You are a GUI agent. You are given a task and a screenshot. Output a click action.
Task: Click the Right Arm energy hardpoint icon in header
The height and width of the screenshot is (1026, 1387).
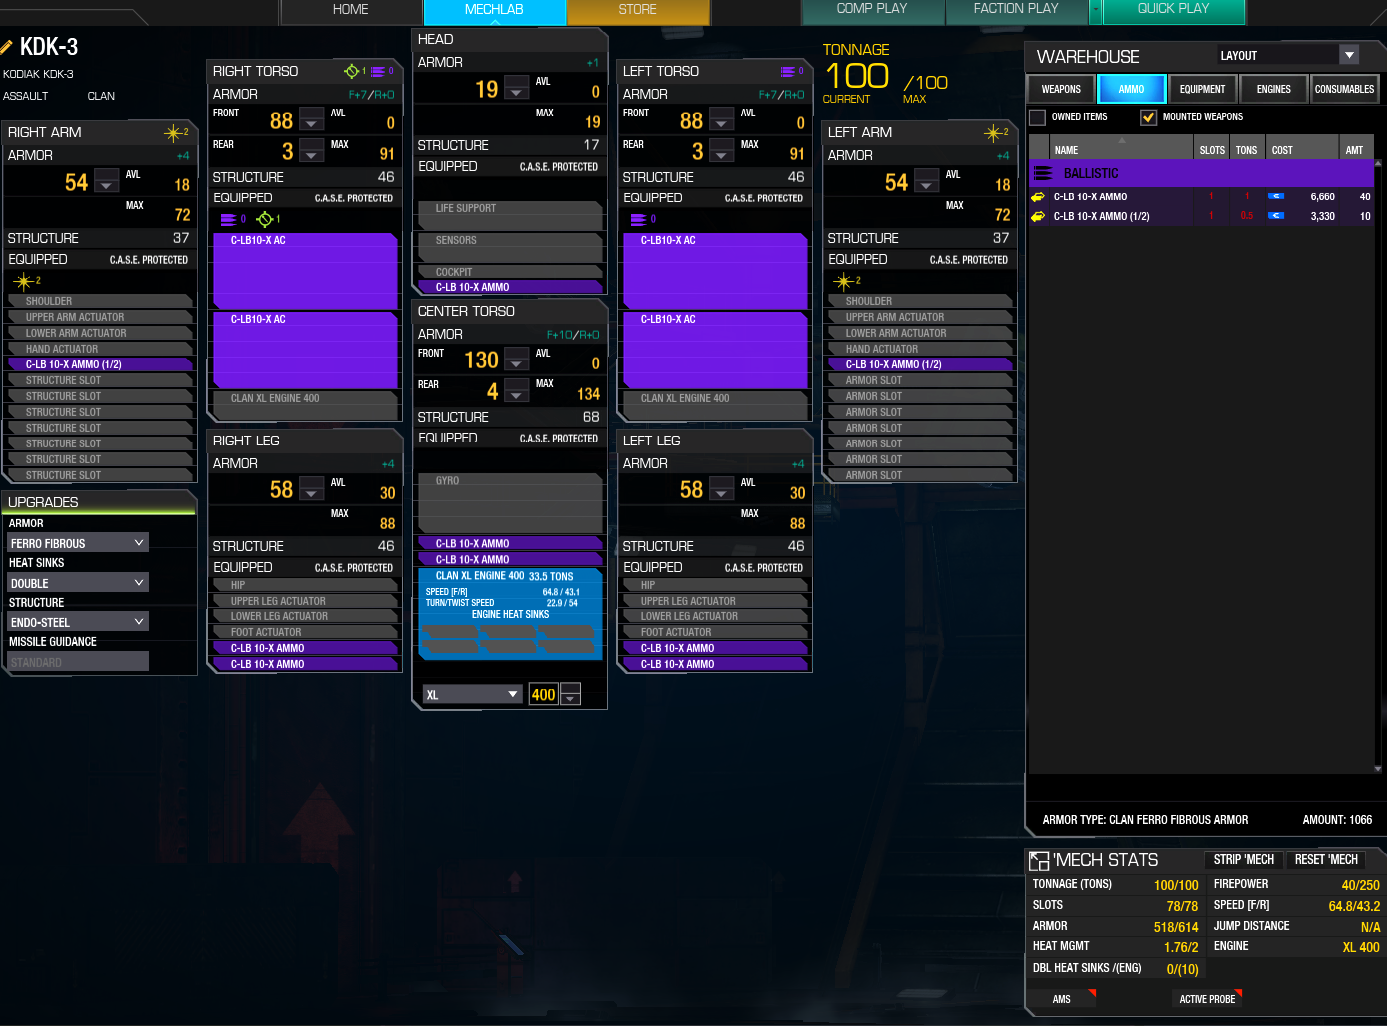coord(175,132)
